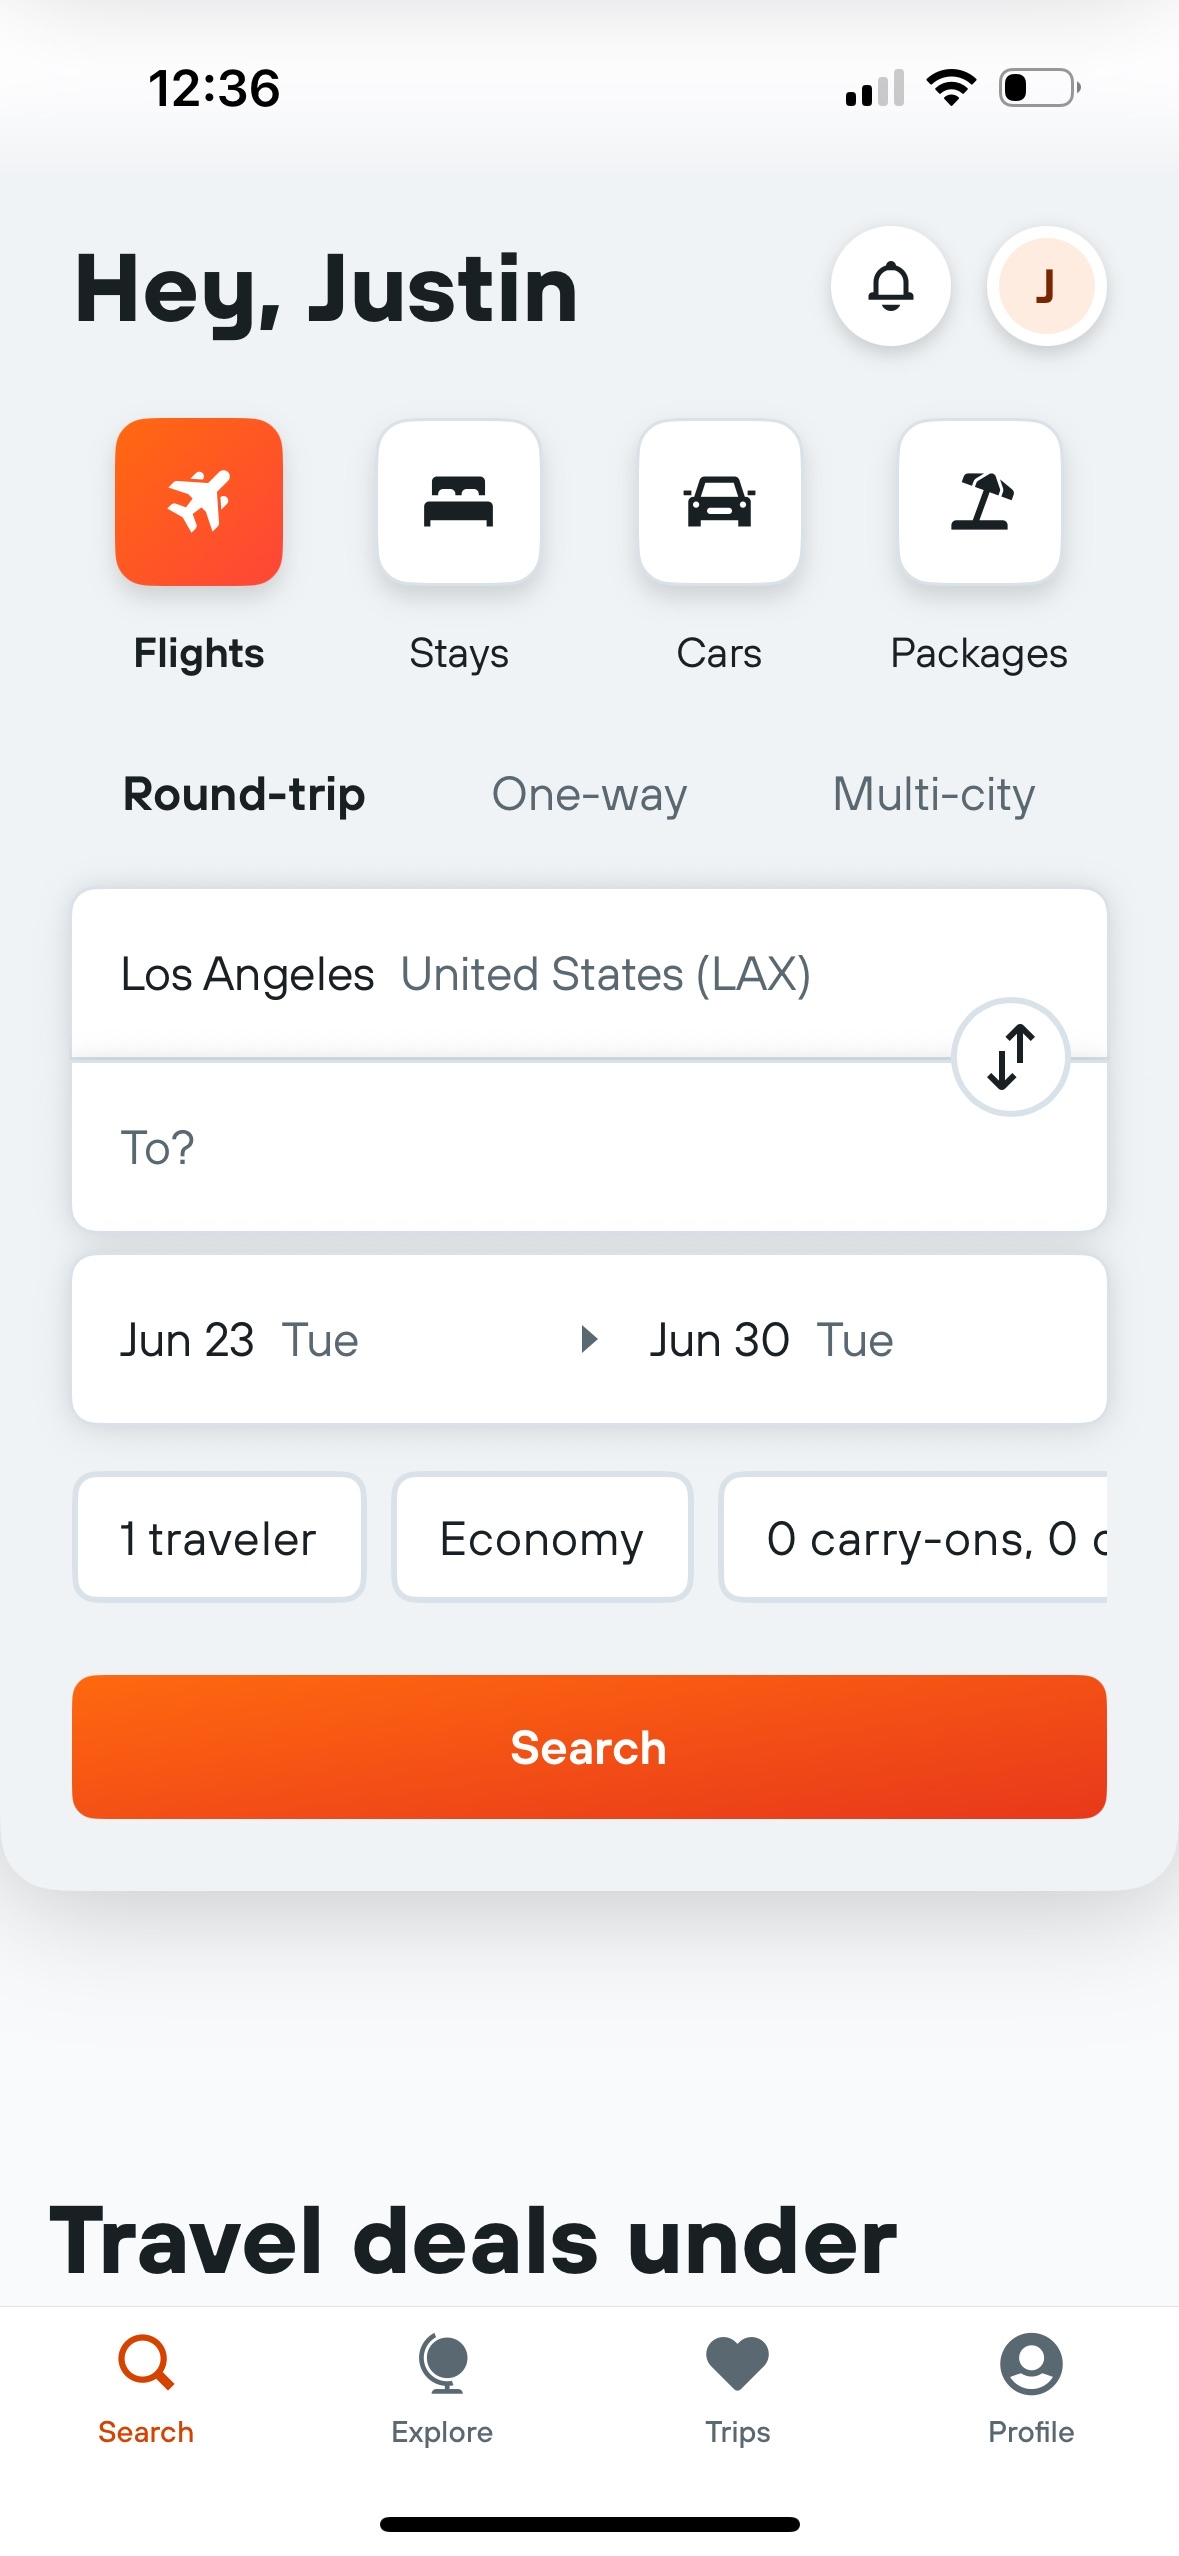The image size is (1179, 2556).
Task: Open notifications bell icon
Action: (890, 286)
